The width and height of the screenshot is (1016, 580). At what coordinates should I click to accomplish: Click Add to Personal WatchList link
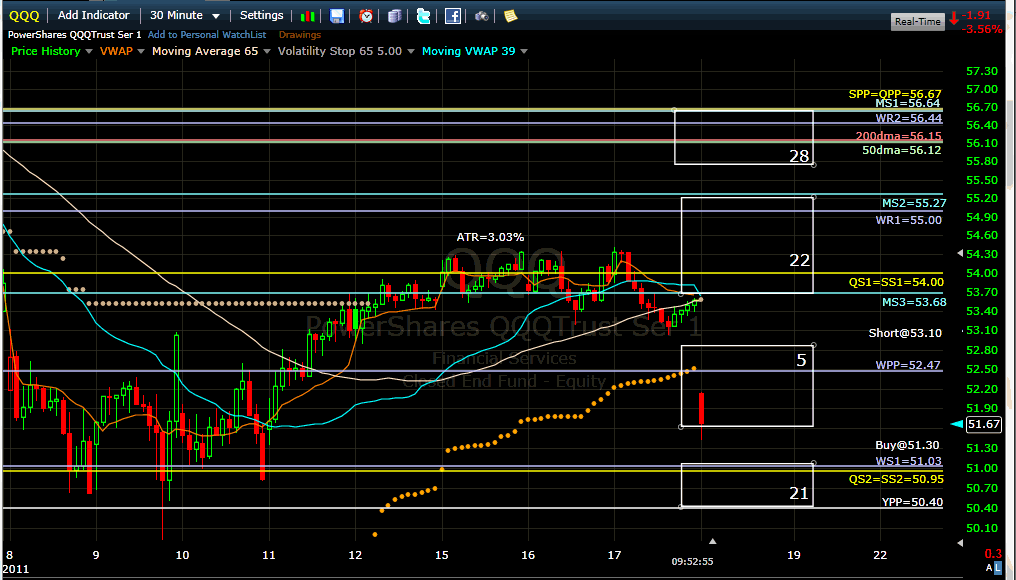(207, 34)
